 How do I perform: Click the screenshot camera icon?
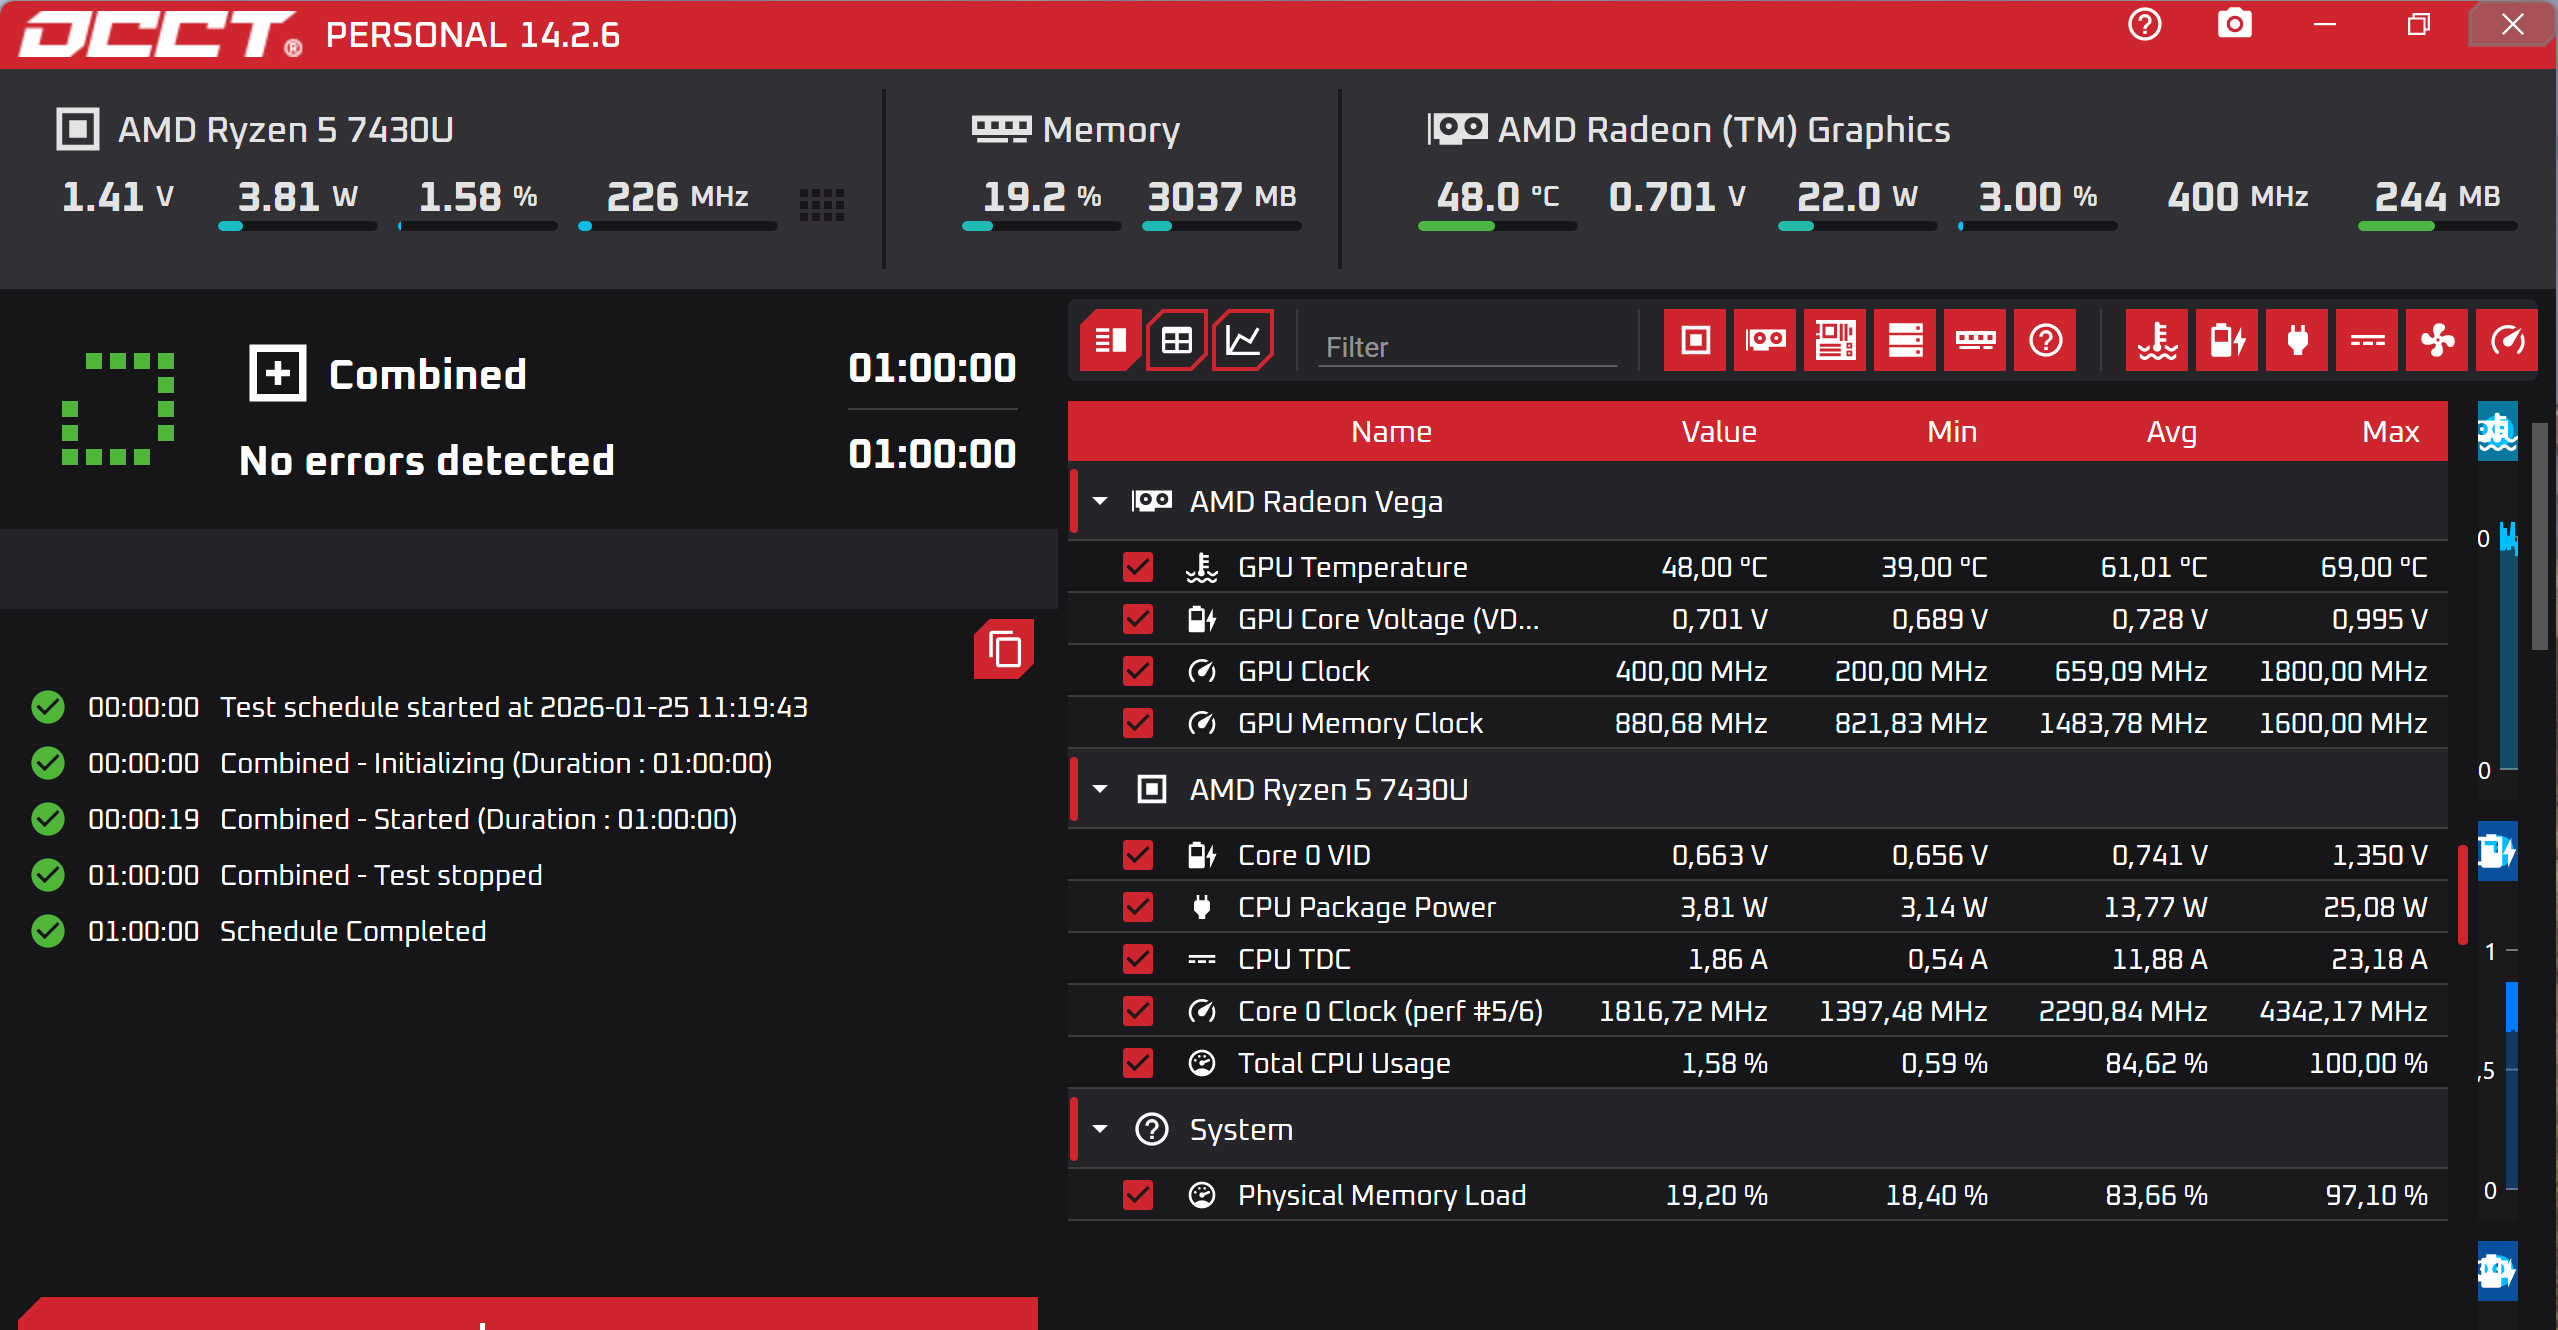(2234, 24)
